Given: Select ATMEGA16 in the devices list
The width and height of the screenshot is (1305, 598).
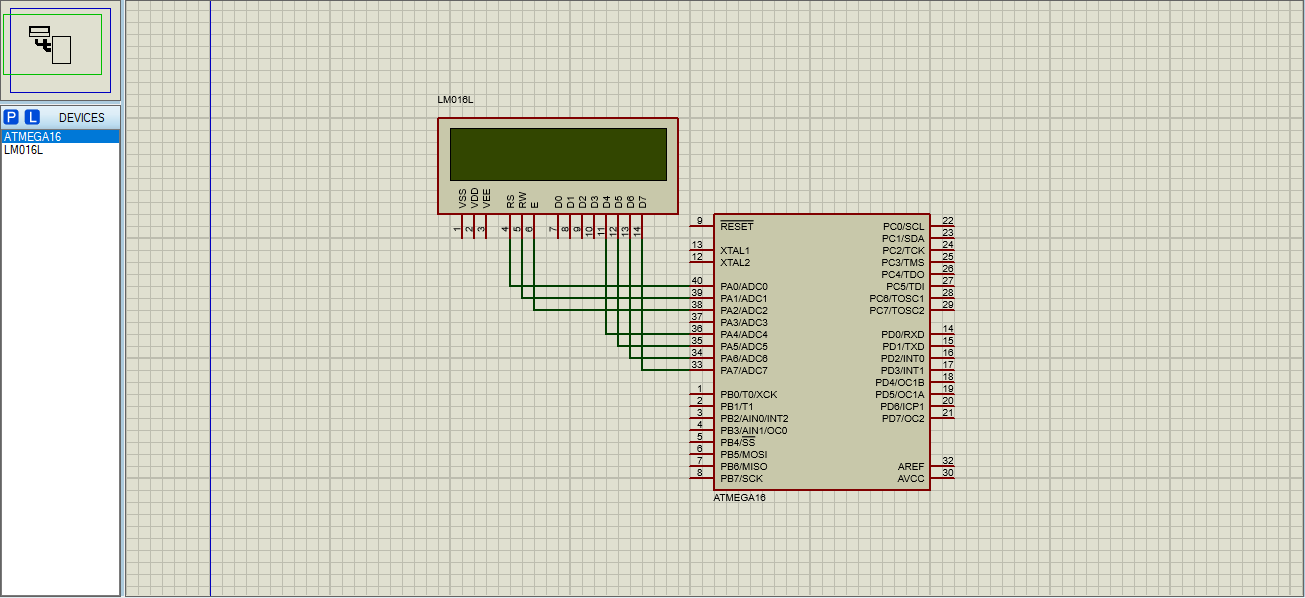Looking at the screenshot, I should [33, 137].
